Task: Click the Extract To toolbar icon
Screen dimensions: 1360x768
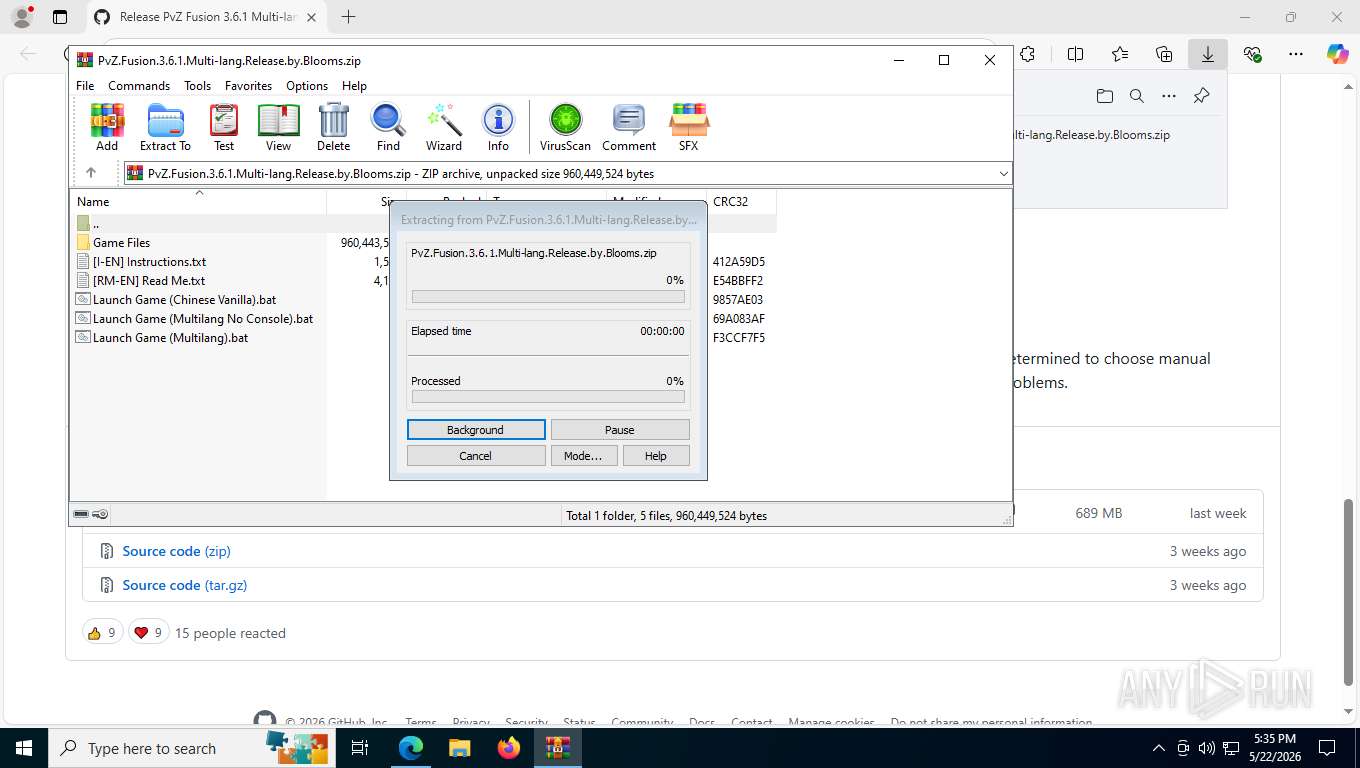Action: click(x=165, y=127)
